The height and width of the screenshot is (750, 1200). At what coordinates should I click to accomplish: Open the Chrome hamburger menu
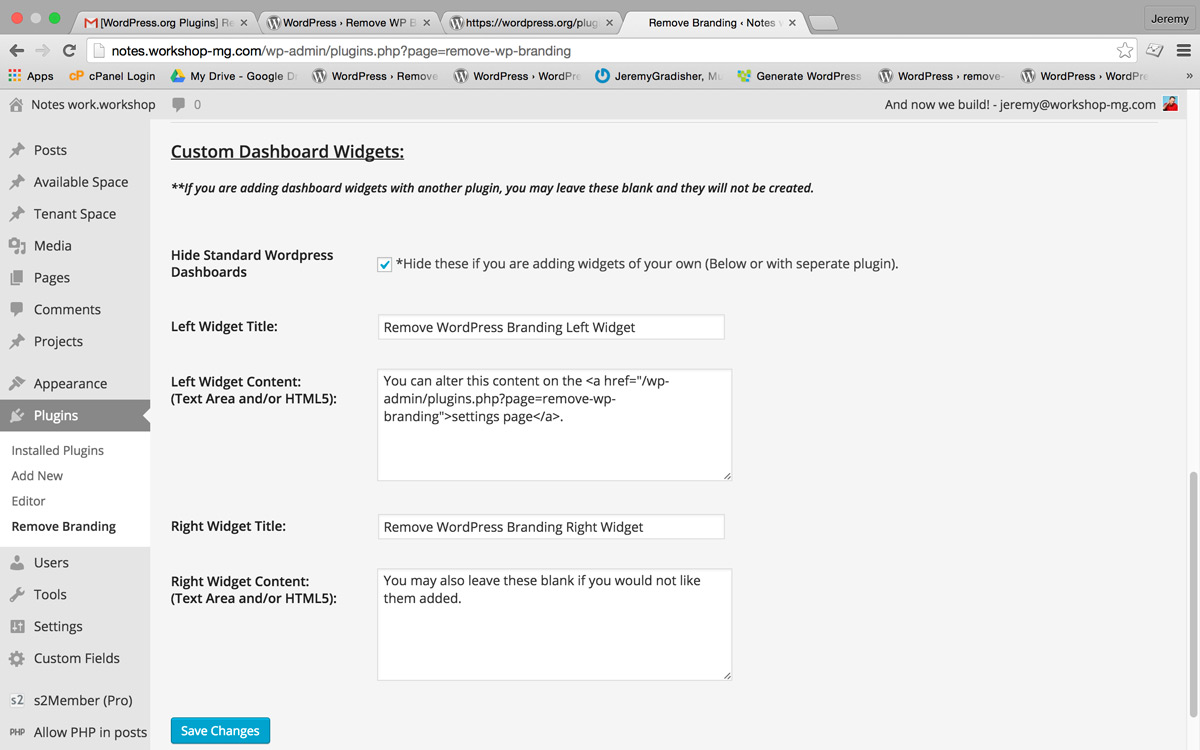(1184, 50)
